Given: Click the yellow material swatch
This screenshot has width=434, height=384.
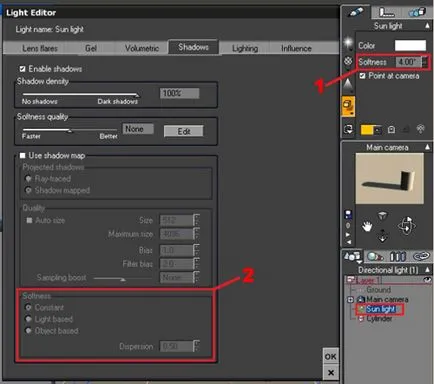Looking at the screenshot, I should (x=367, y=130).
